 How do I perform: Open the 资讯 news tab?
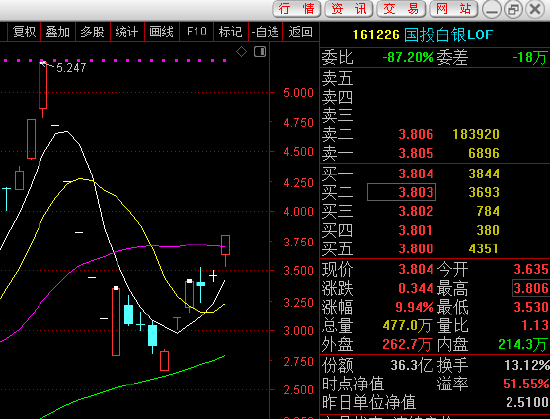click(x=349, y=9)
